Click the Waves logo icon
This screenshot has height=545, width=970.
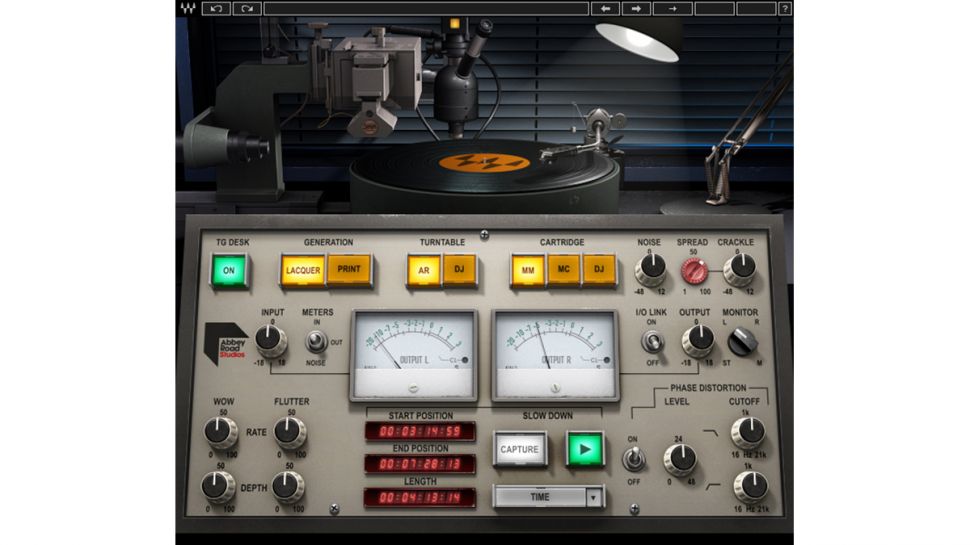[186, 8]
